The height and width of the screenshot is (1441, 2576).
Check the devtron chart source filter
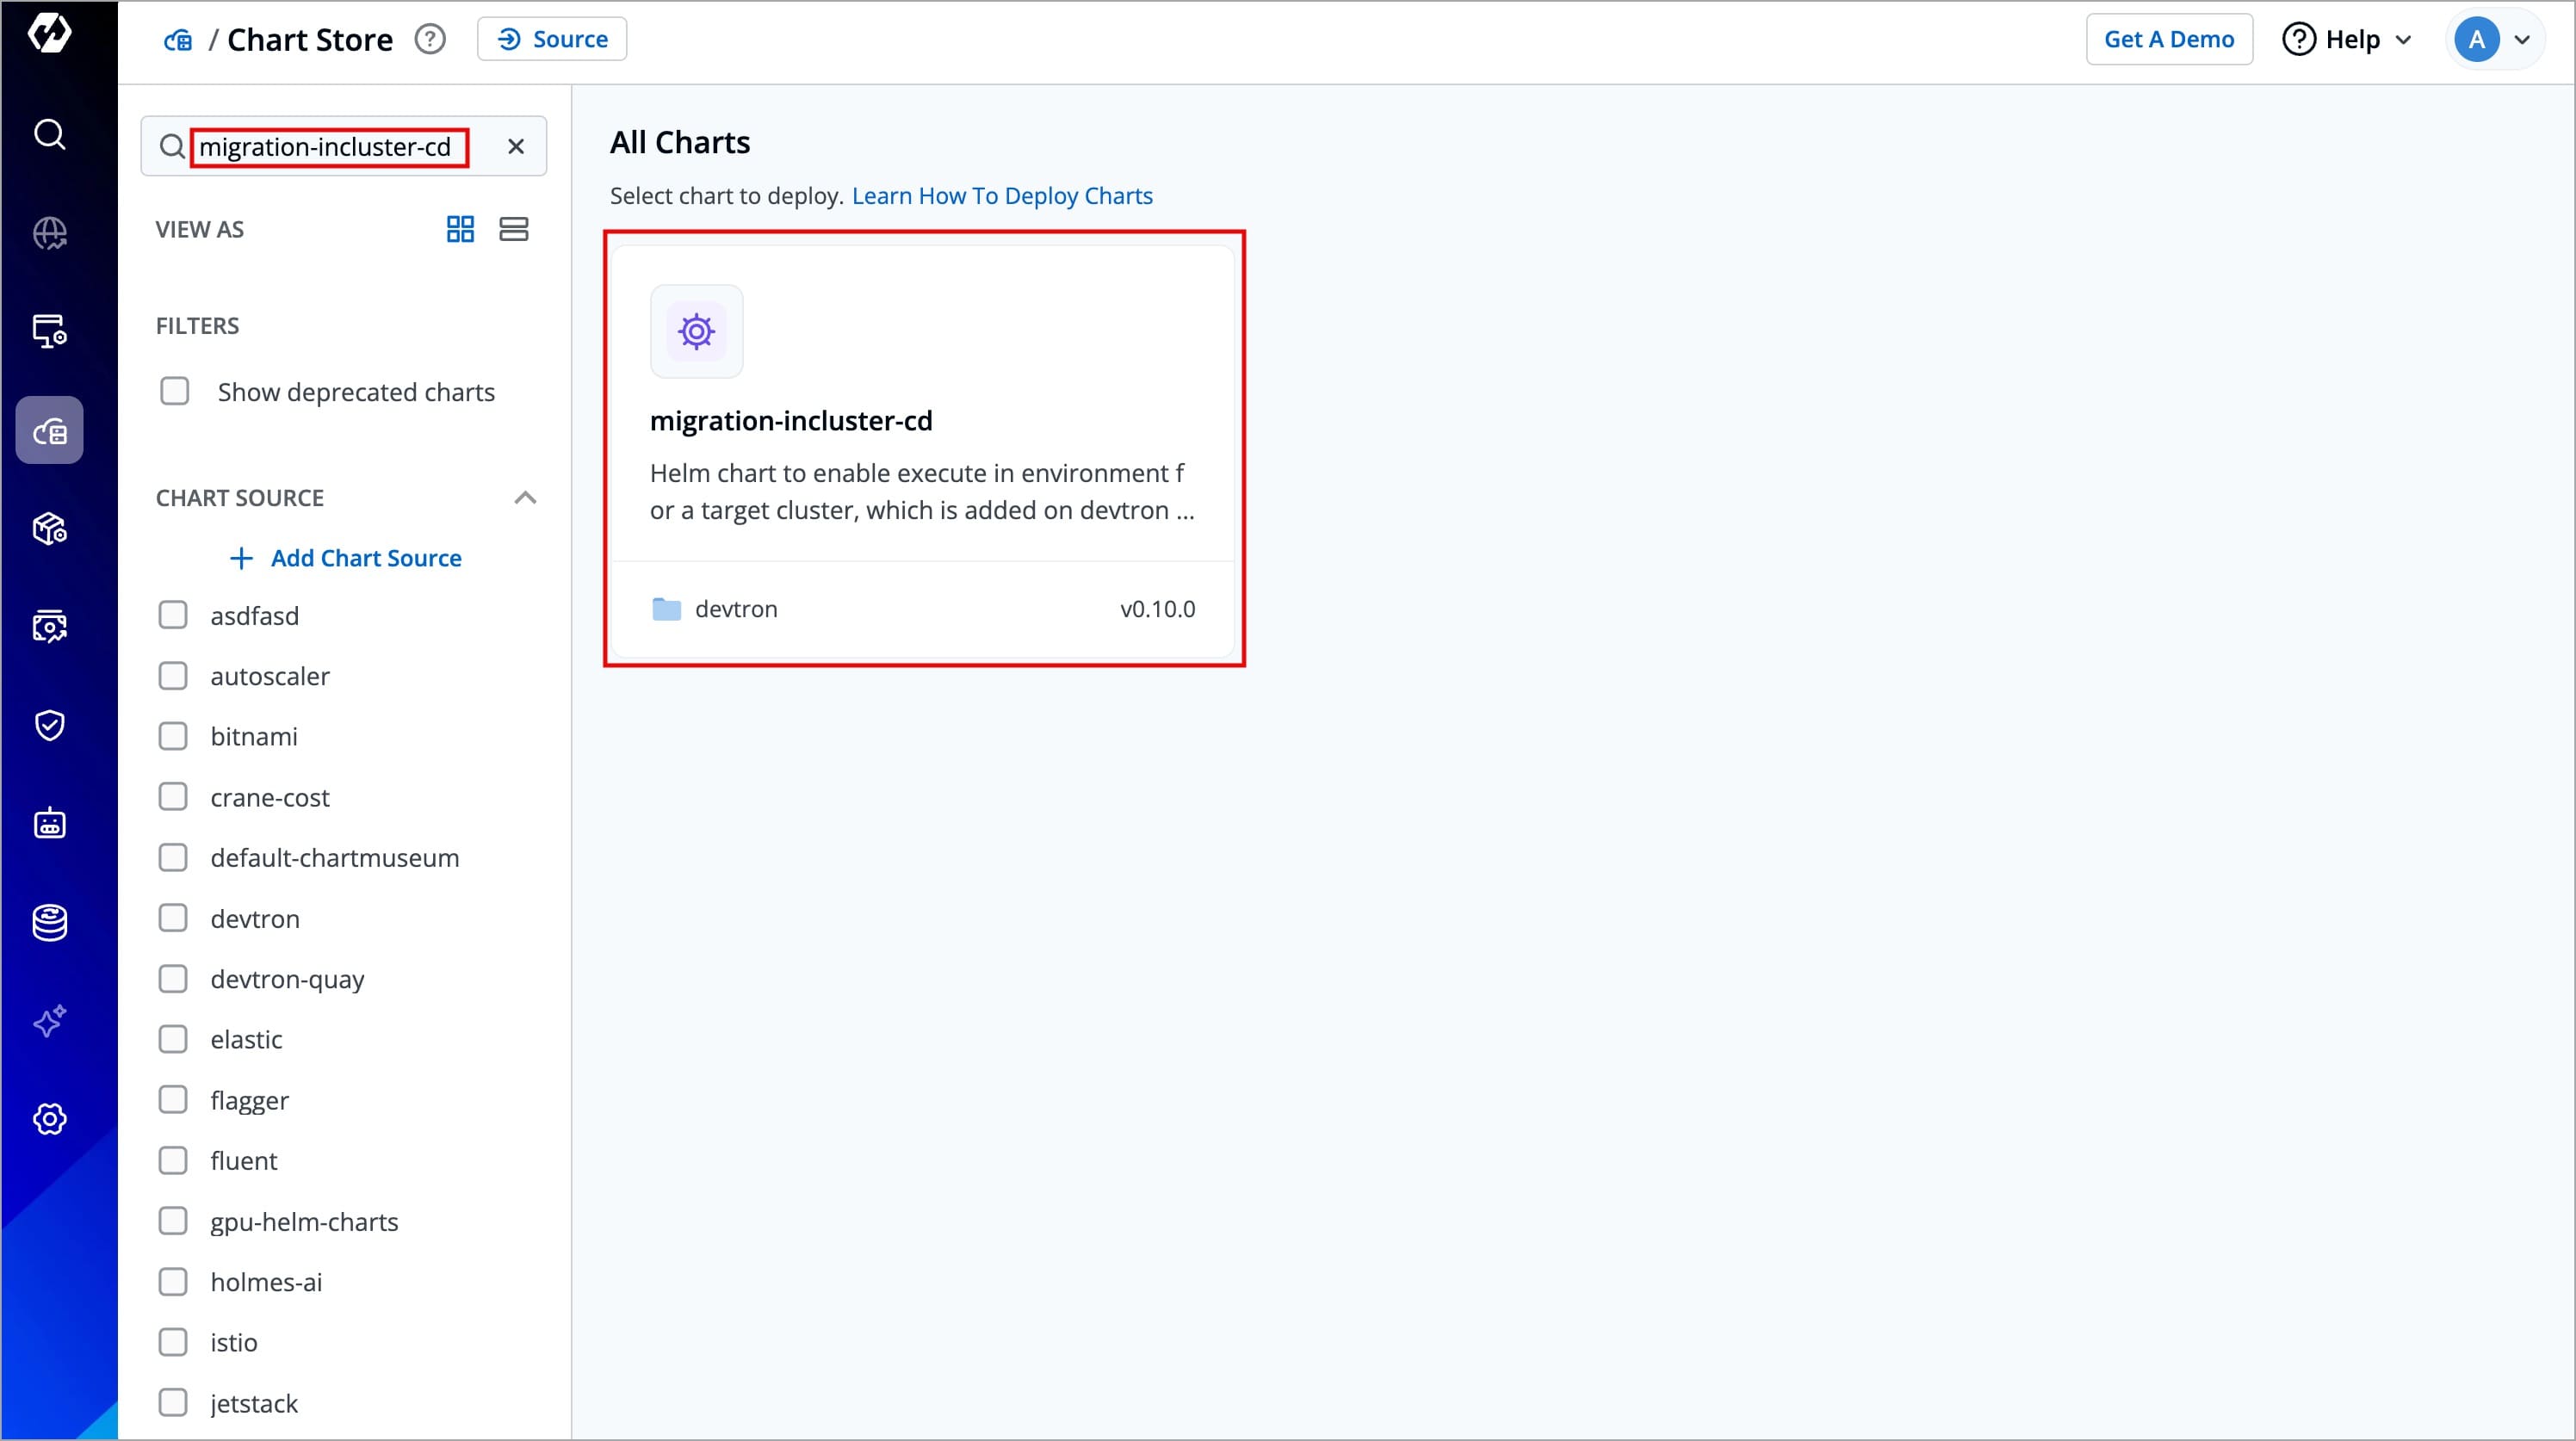coord(173,918)
